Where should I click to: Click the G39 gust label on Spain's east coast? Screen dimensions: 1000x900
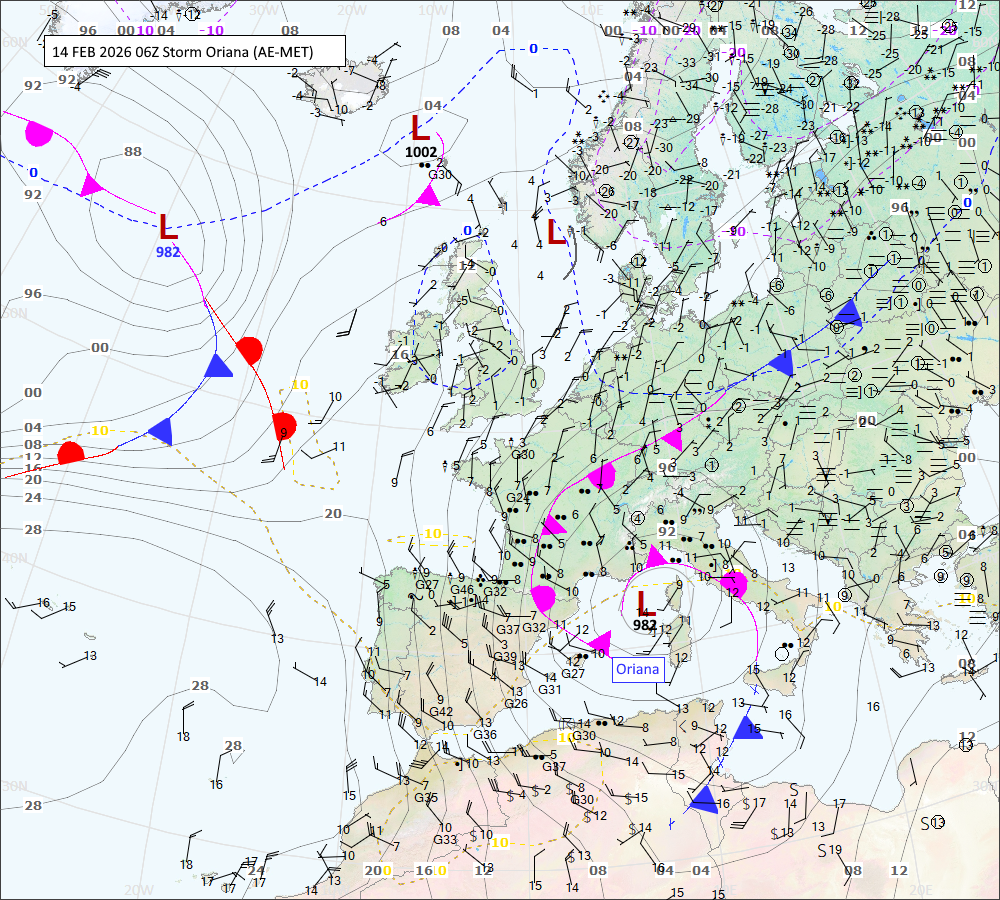point(504,657)
